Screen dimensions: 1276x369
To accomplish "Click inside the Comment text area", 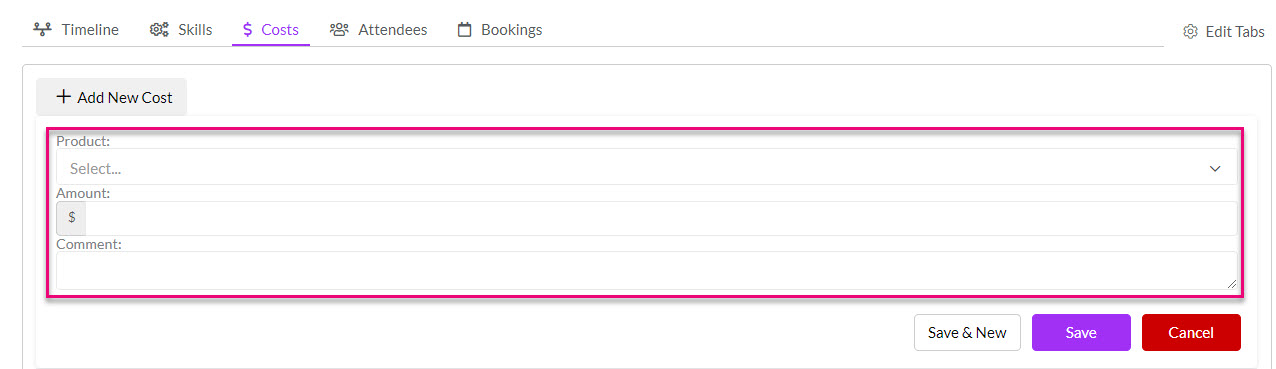I will click(x=646, y=270).
